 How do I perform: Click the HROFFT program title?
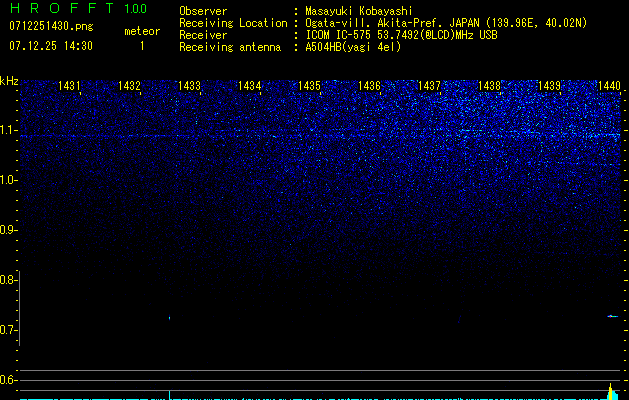pos(62,8)
